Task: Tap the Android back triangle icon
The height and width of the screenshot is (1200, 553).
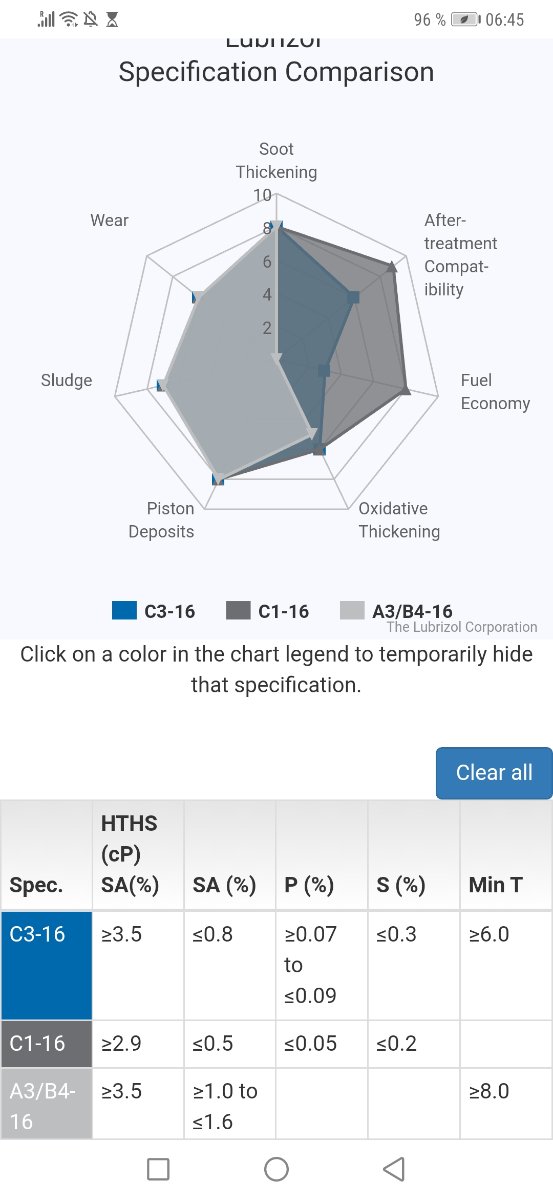Action: pos(394,1168)
